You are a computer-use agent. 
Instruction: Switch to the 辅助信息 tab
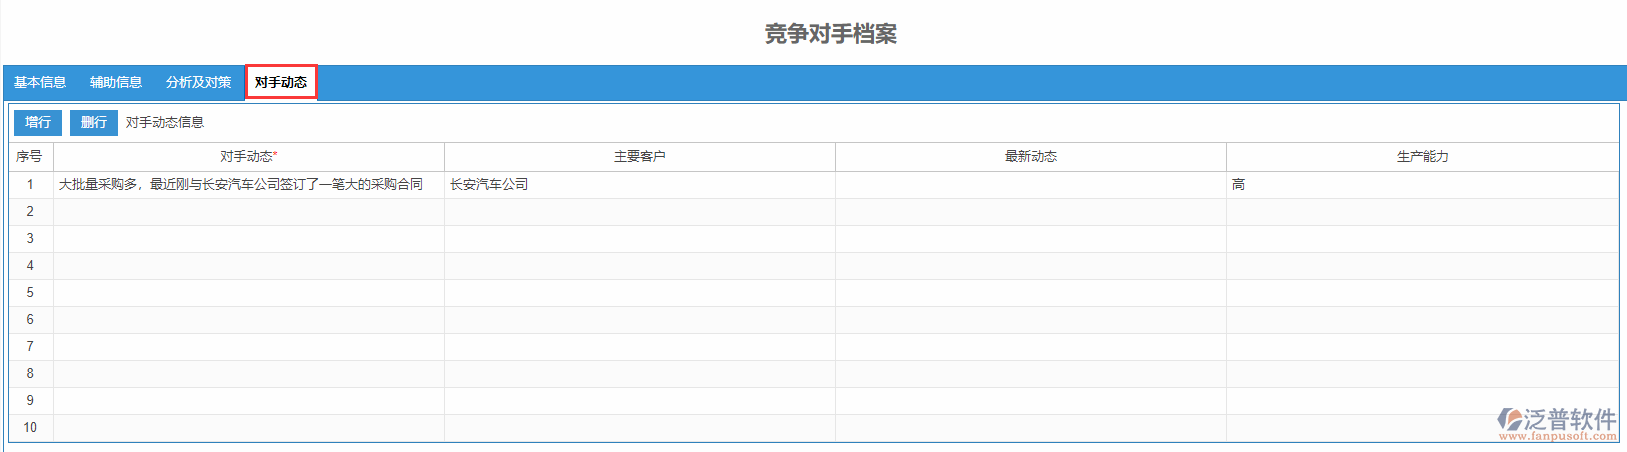(x=116, y=82)
